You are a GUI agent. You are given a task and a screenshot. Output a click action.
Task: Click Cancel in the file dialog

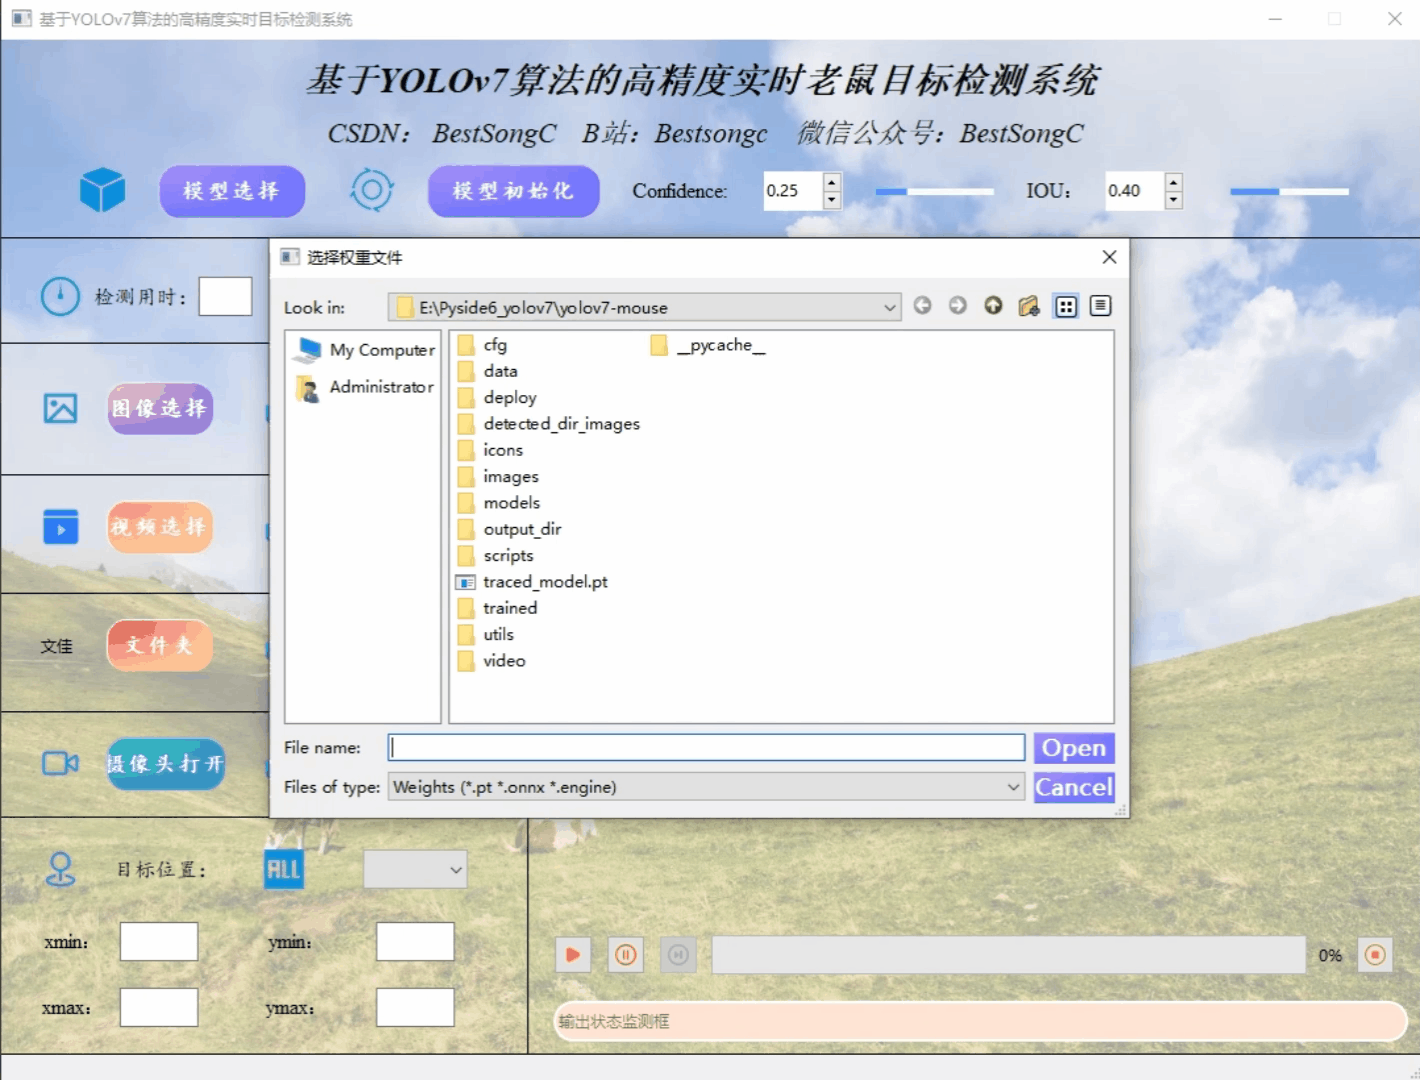[x=1074, y=787]
